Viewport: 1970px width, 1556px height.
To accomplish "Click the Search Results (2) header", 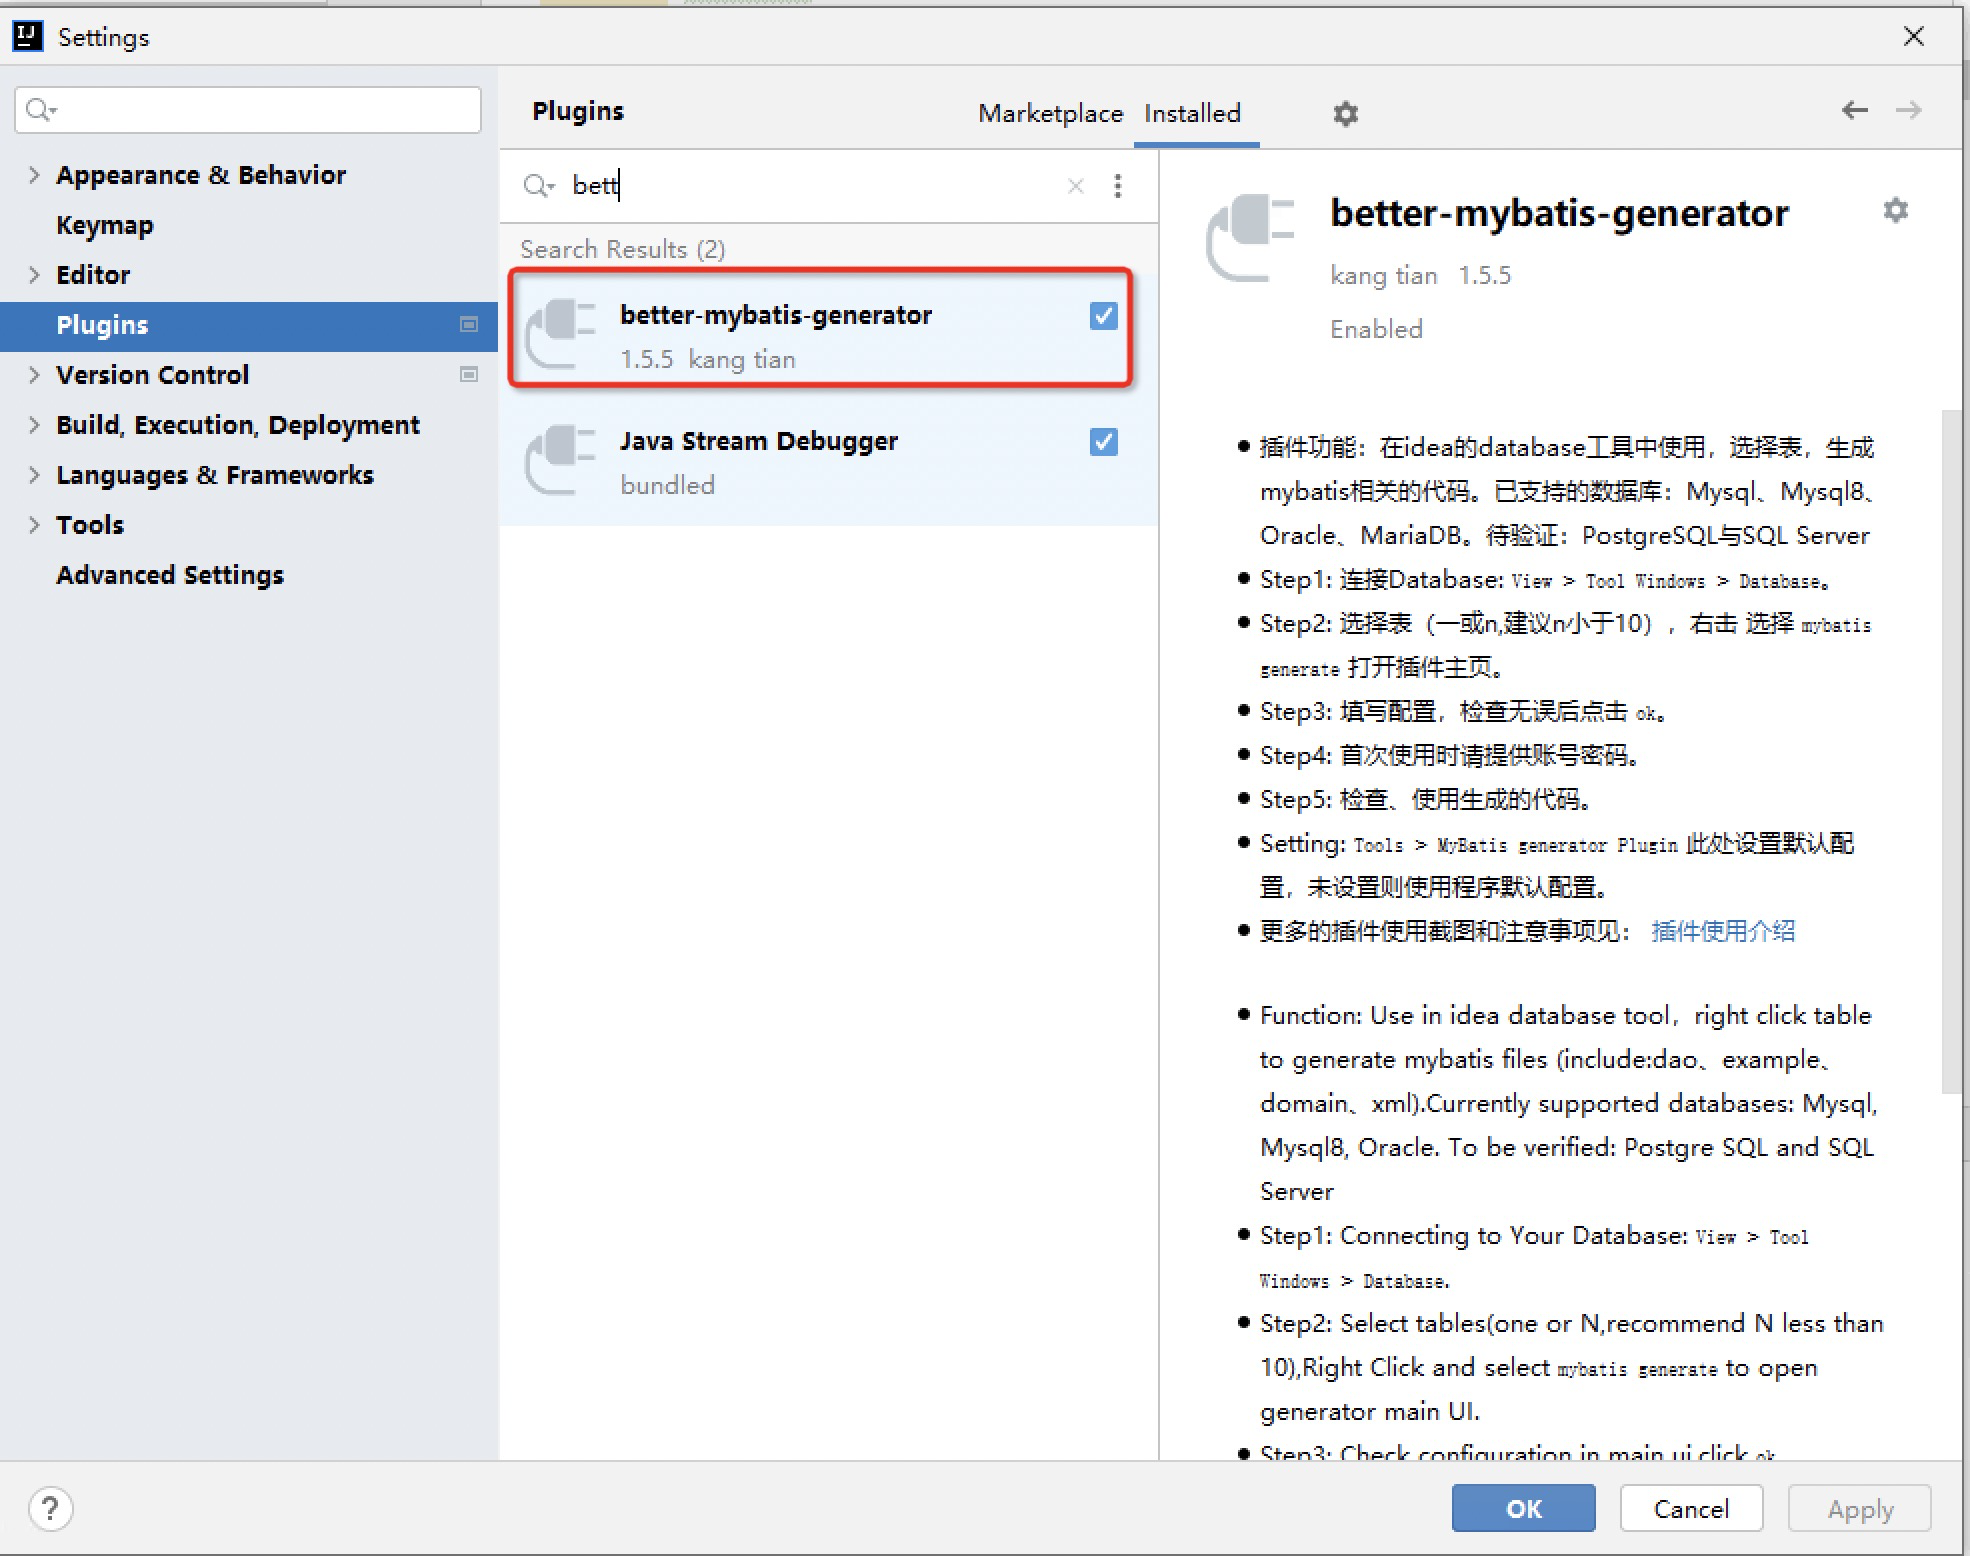I will point(623,249).
